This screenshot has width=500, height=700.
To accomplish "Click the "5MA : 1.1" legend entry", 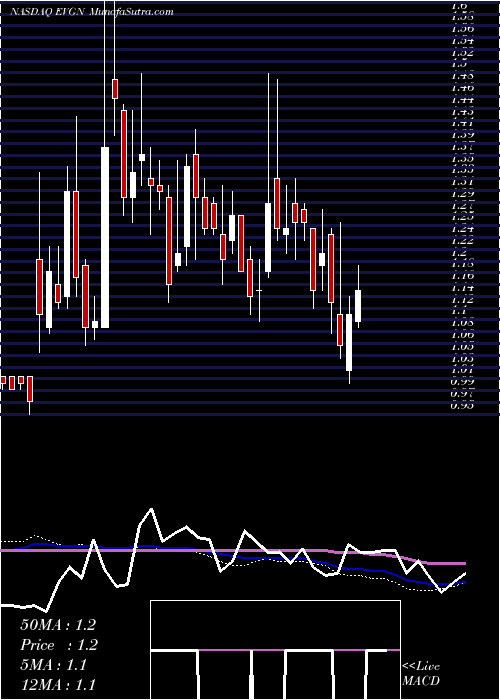I will [53, 664].
